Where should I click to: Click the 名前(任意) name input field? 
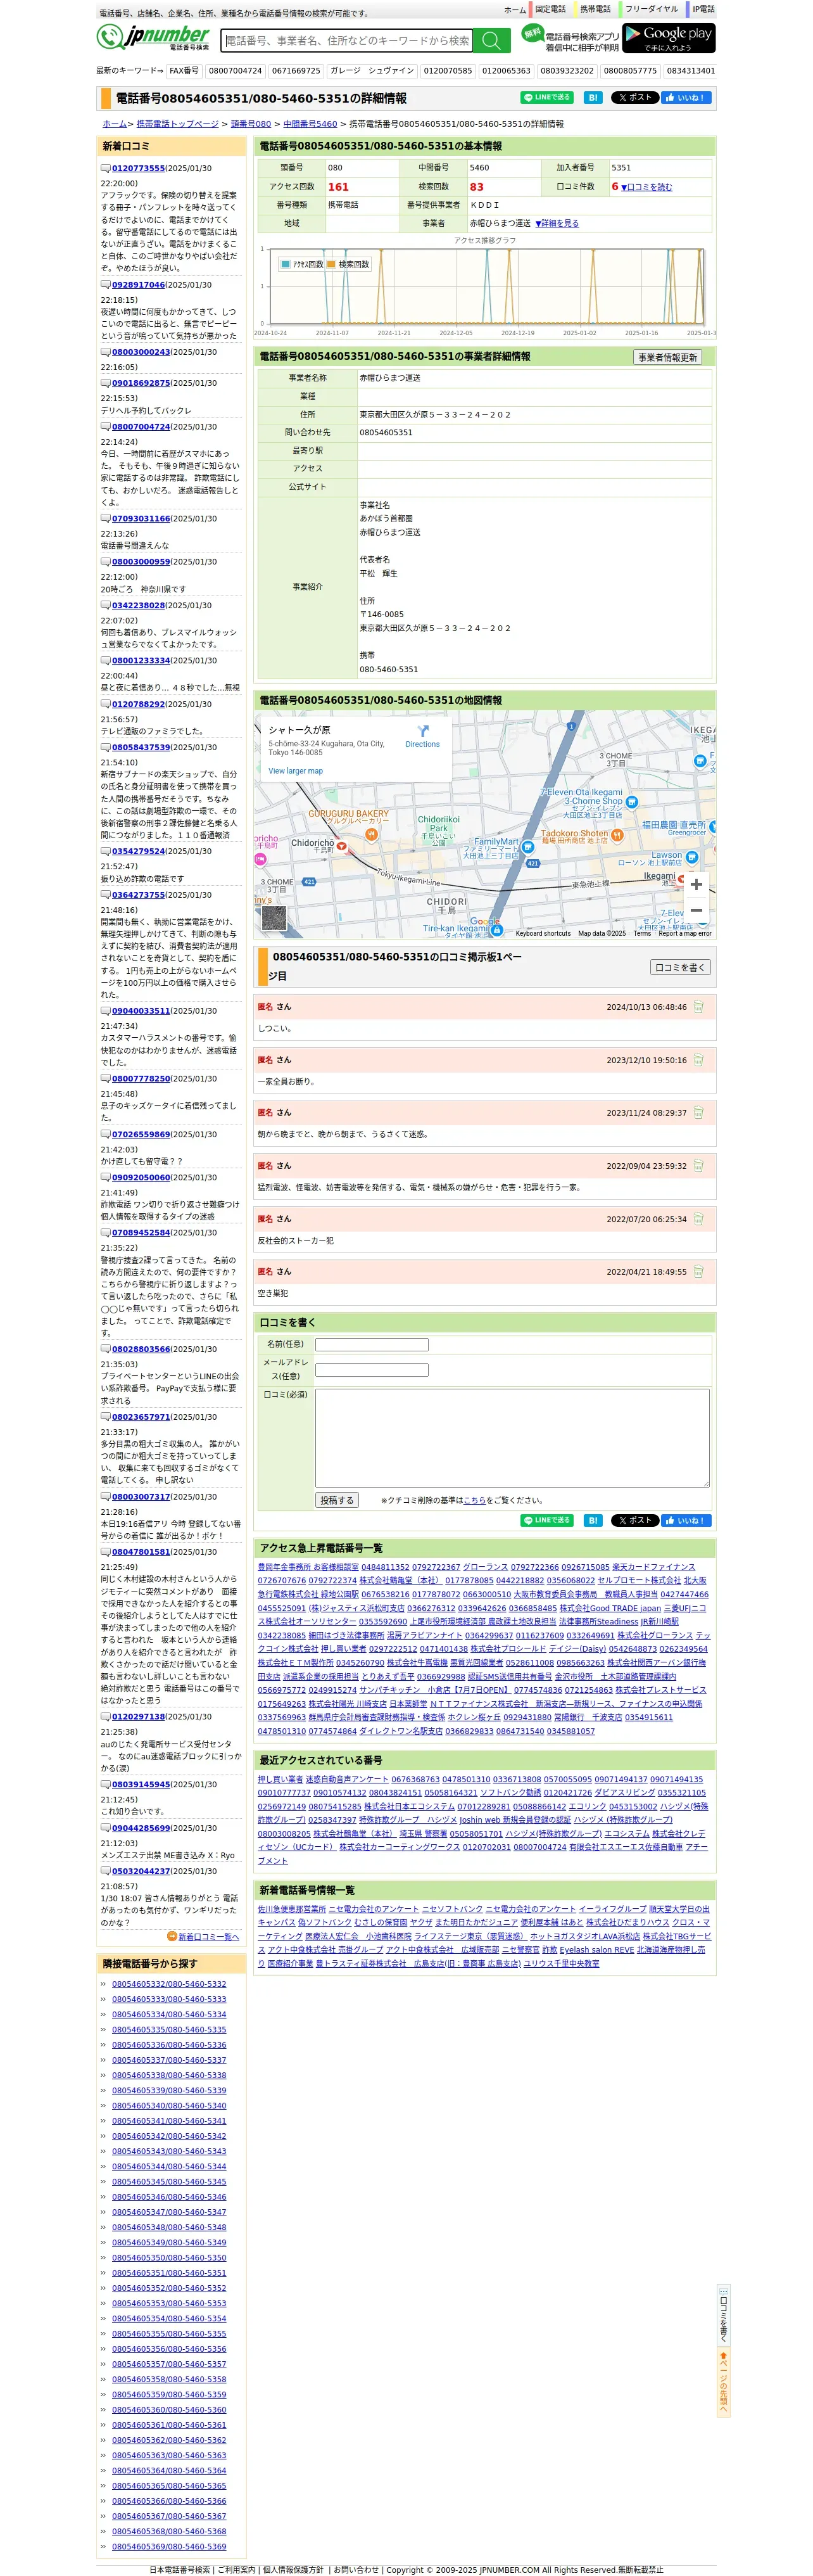coord(372,1345)
